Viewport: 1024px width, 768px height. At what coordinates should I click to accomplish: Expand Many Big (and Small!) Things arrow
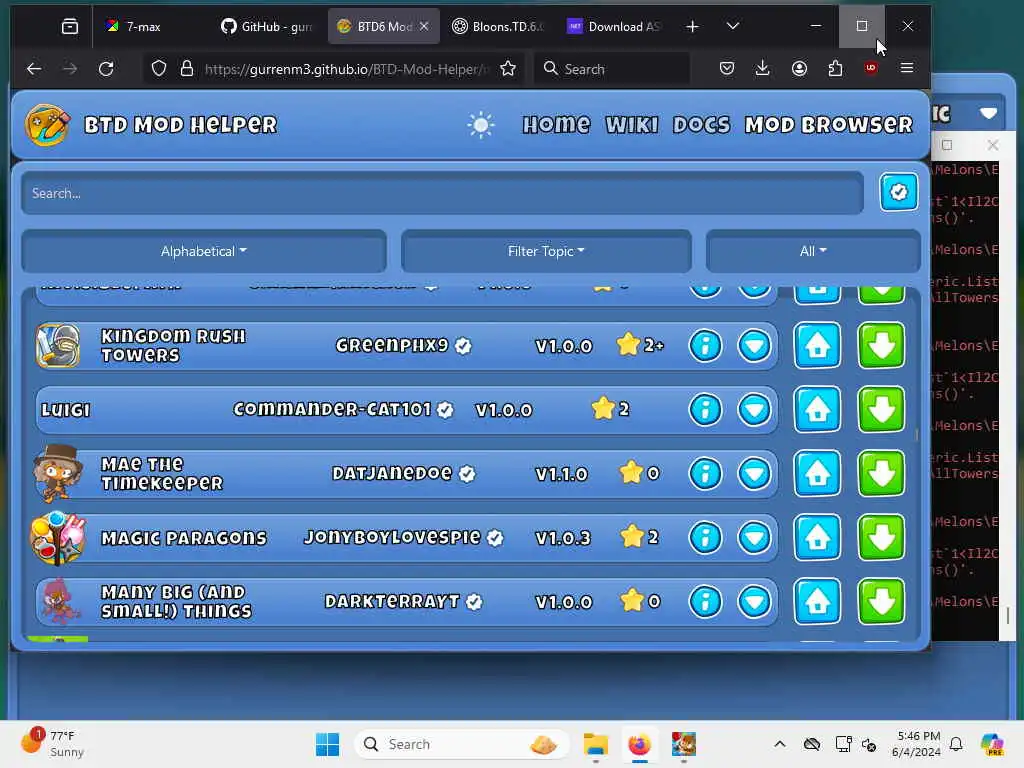(754, 601)
